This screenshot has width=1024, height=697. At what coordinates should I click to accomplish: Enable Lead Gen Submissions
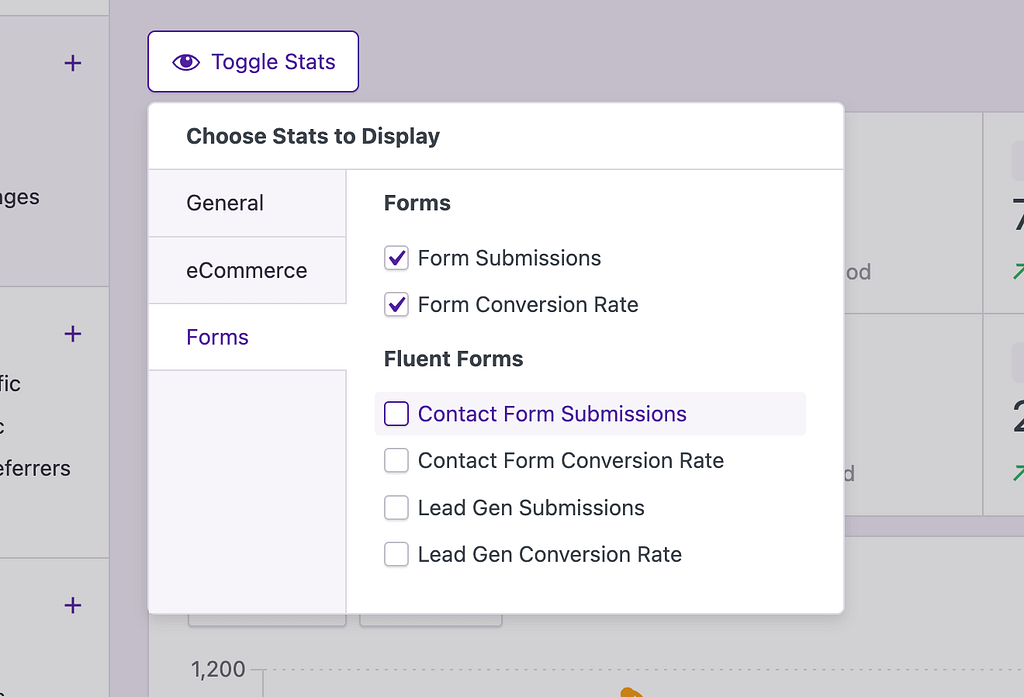[396, 507]
